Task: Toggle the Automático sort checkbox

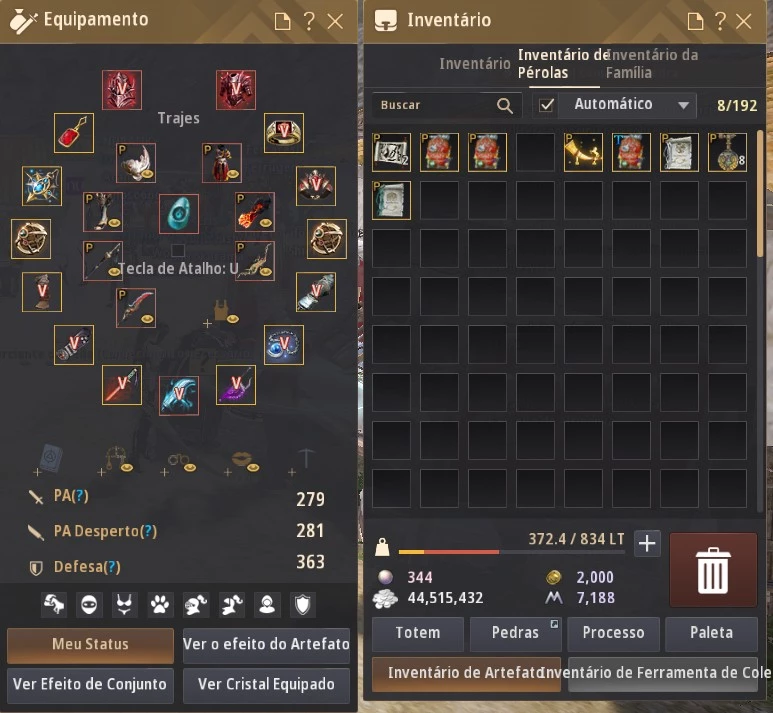Action: [x=546, y=105]
